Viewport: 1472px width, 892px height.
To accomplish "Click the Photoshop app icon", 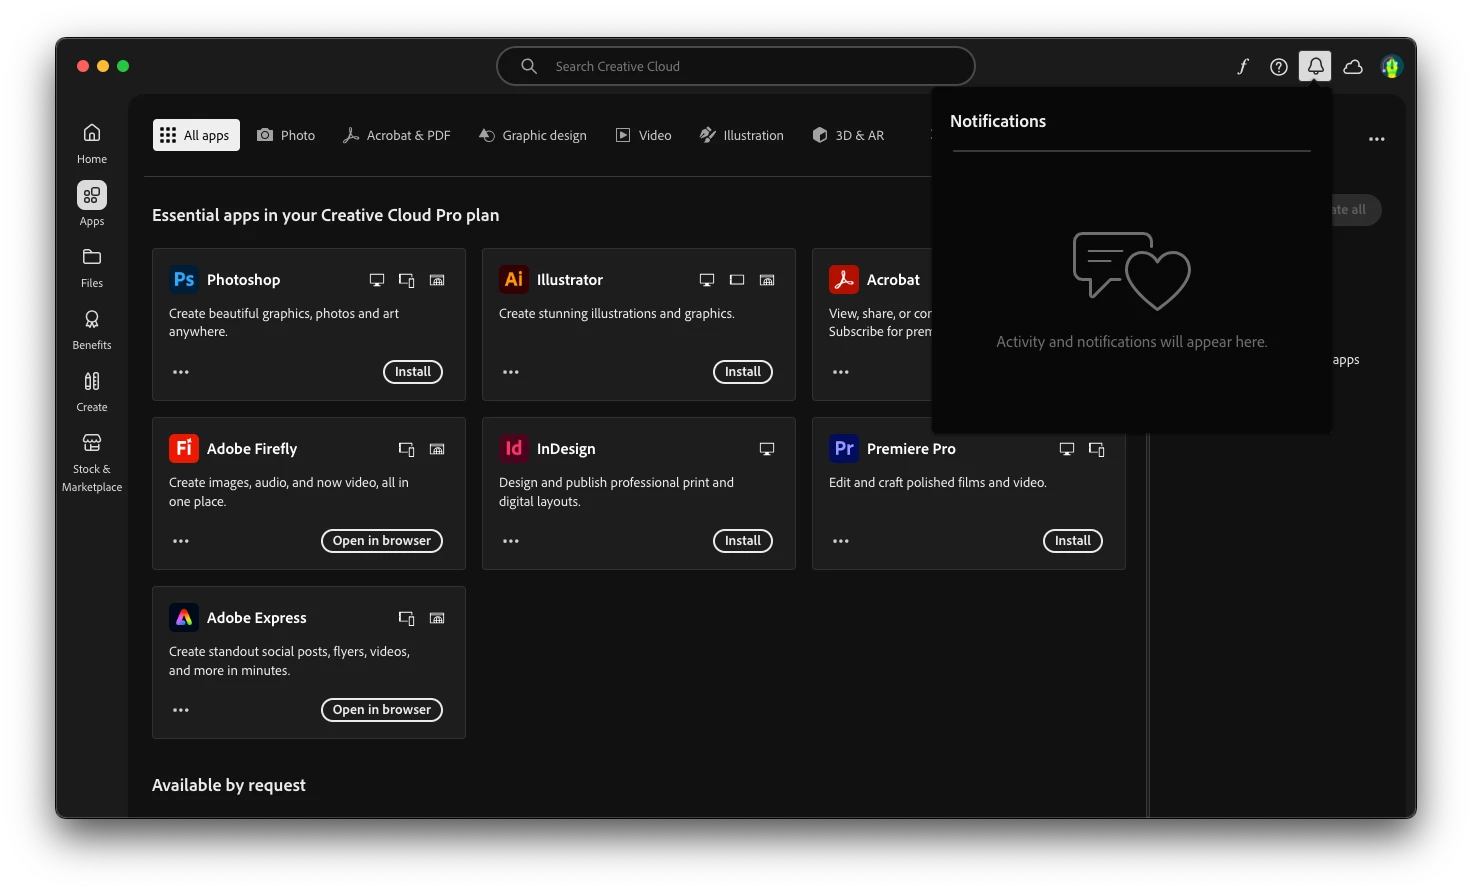I will pos(184,280).
